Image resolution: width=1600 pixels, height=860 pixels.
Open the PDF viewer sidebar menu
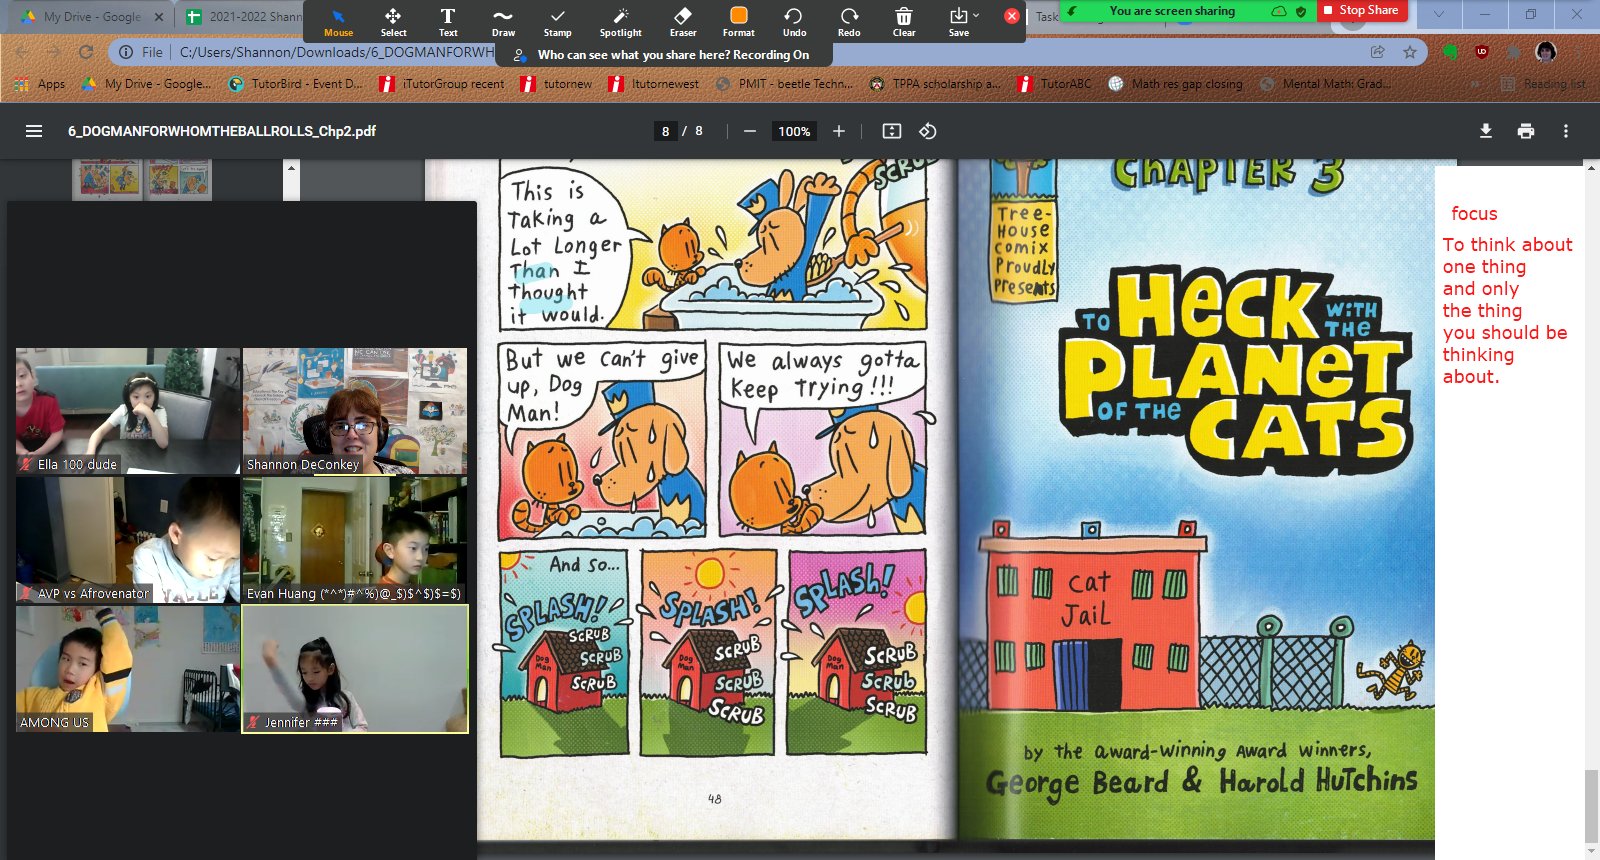pyautogui.click(x=34, y=131)
